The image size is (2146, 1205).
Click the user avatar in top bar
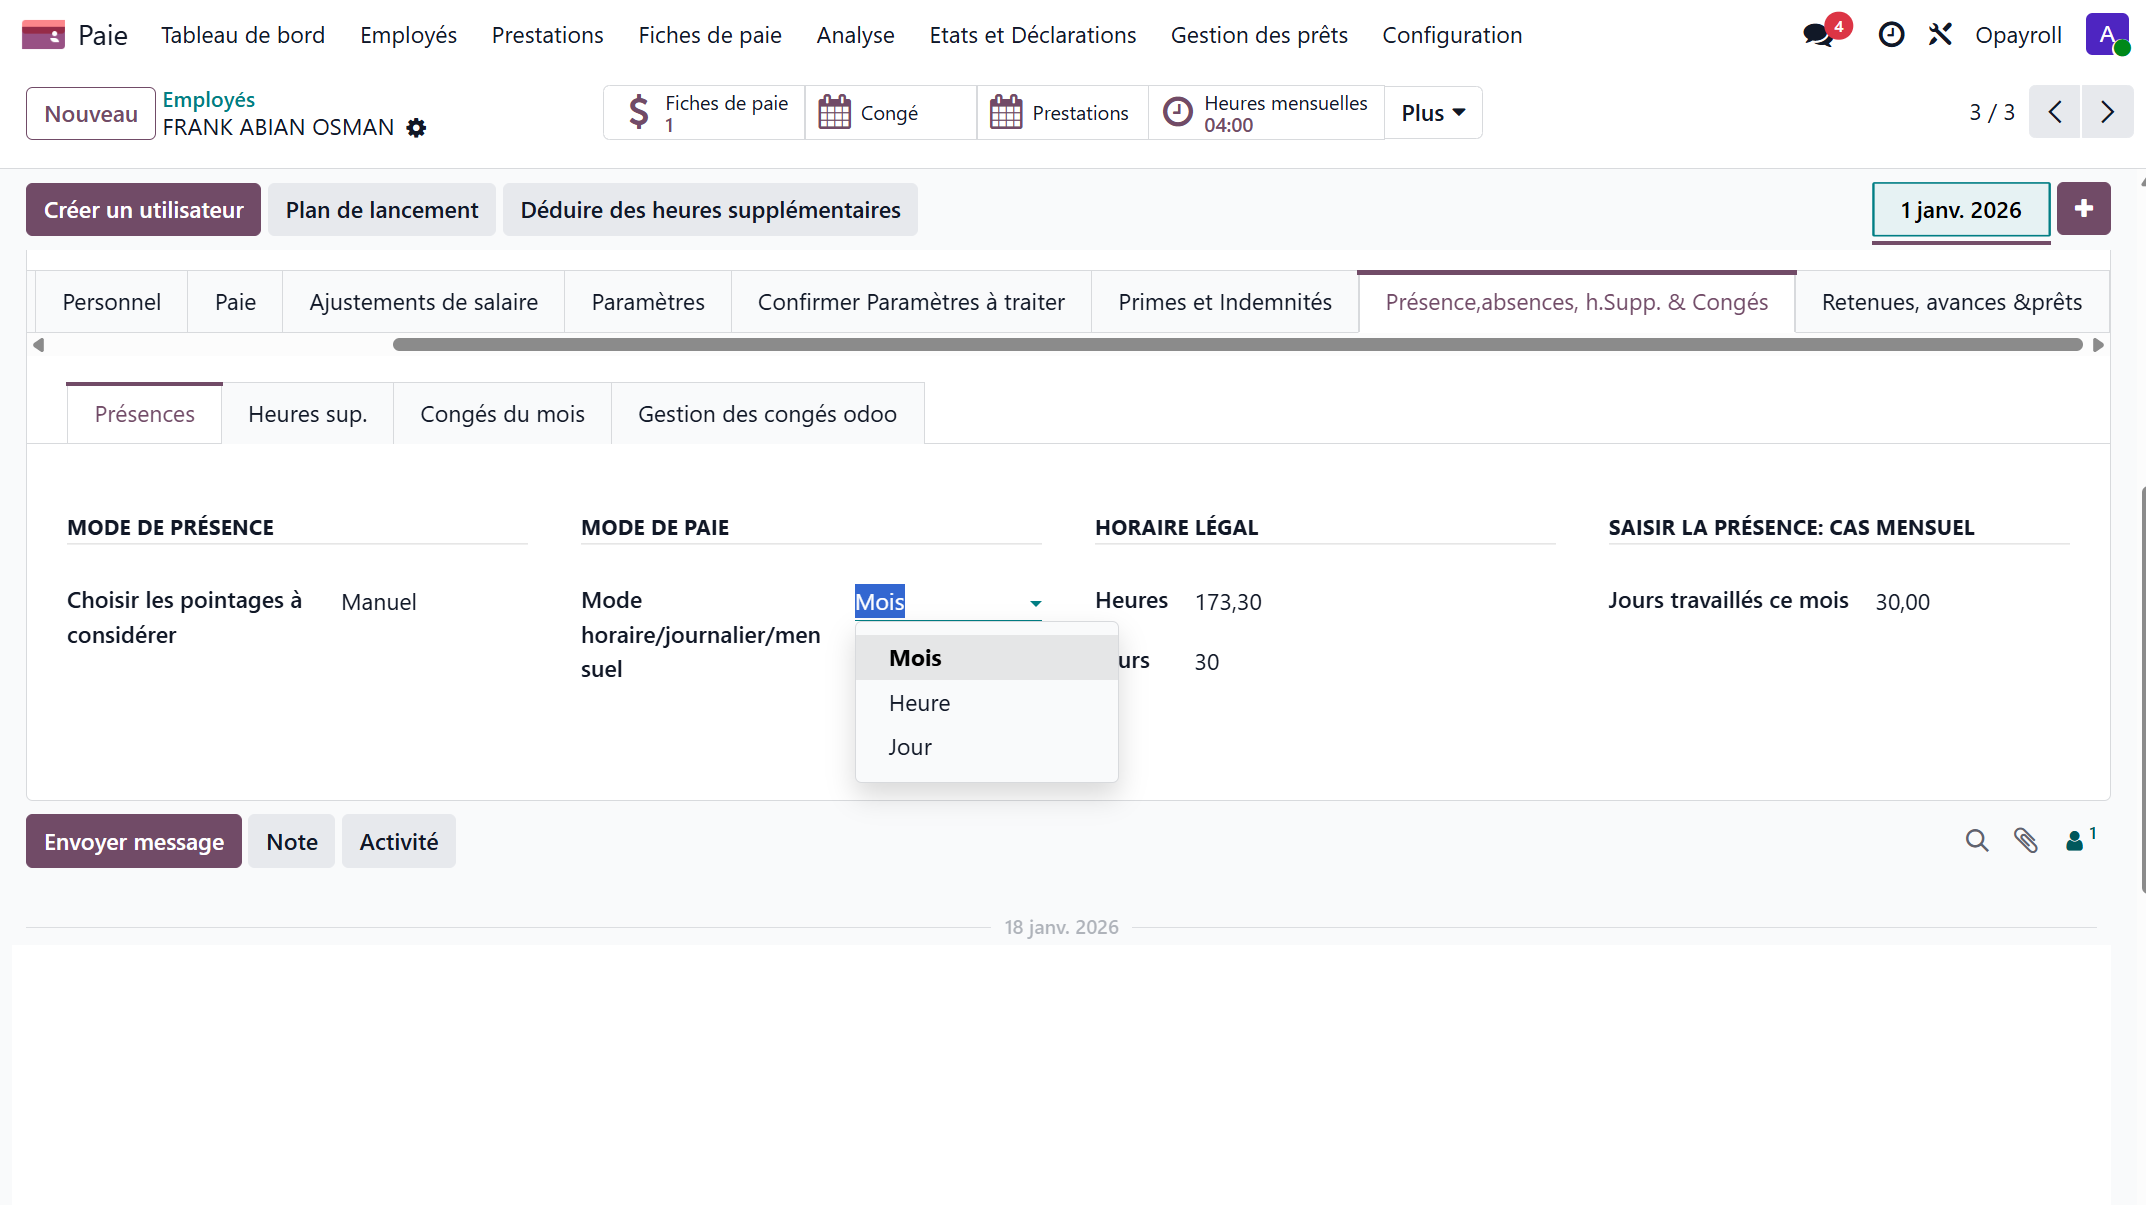2106,35
